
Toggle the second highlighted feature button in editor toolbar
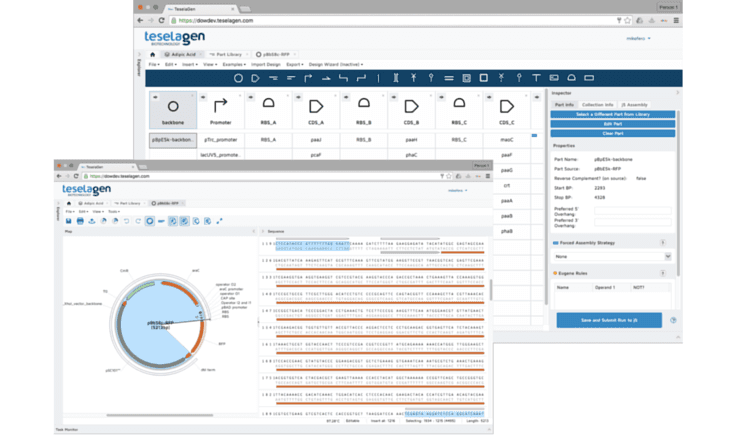(x=184, y=221)
